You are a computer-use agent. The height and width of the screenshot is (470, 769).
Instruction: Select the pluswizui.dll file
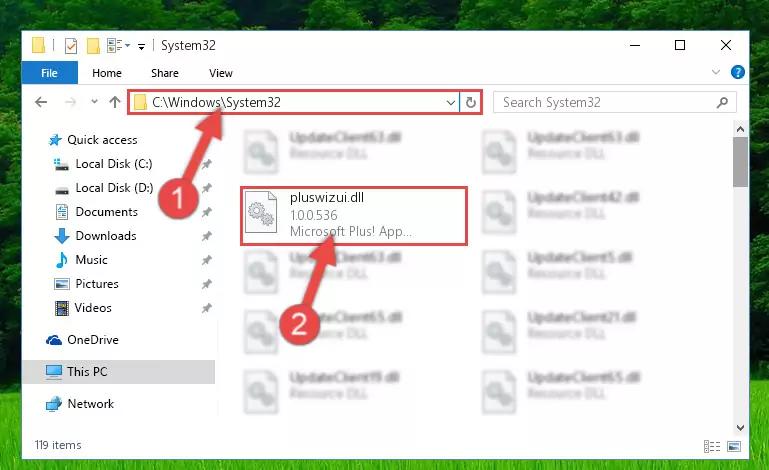point(354,216)
